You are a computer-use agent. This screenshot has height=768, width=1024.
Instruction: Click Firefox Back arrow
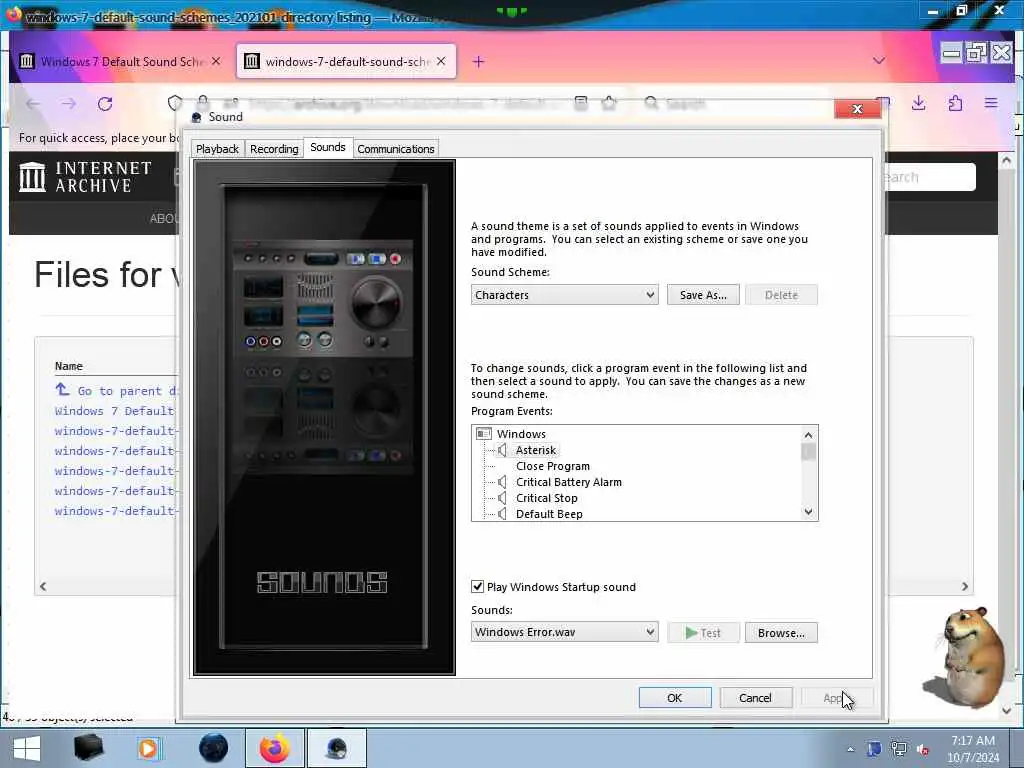click(33, 103)
